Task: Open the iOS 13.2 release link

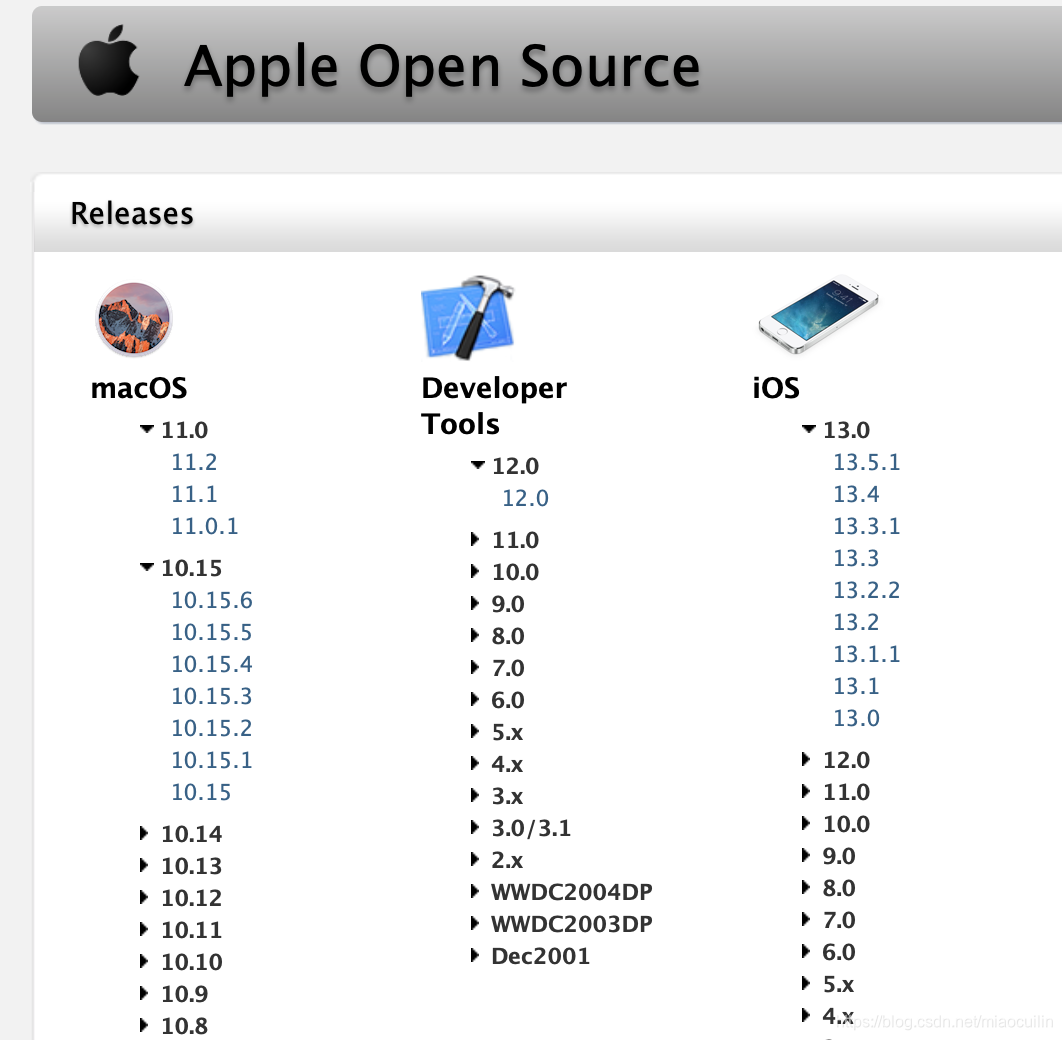Action: (x=857, y=622)
